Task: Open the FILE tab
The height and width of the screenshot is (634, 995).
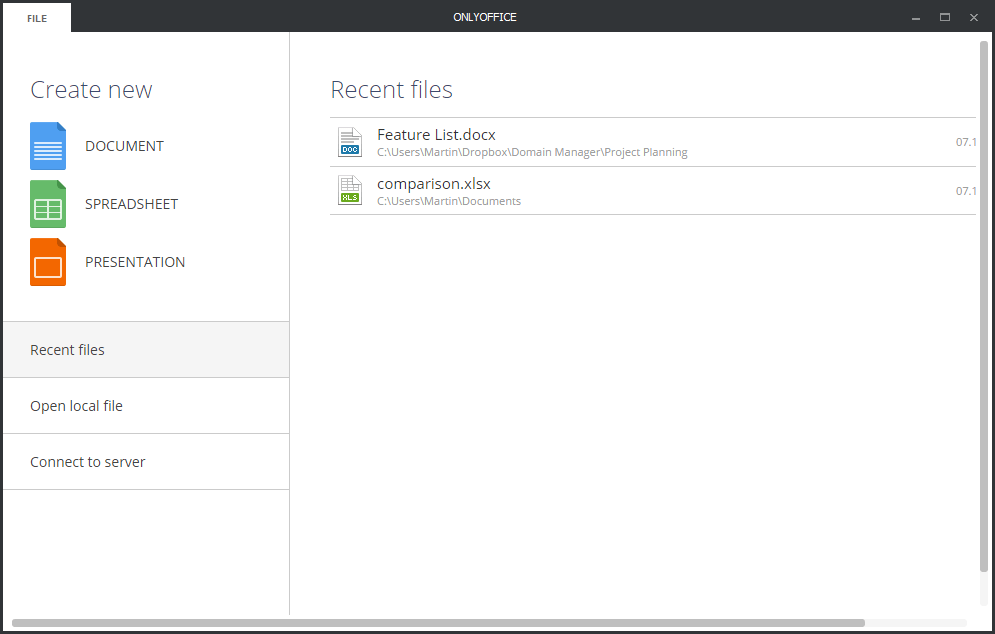Action: click(x=37, y=18)
